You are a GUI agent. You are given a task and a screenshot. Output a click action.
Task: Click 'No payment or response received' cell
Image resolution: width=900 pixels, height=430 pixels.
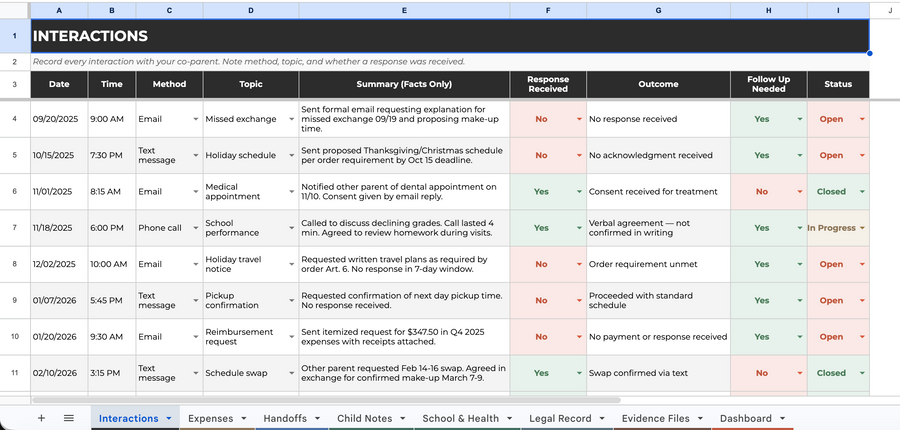coord(658,336)
